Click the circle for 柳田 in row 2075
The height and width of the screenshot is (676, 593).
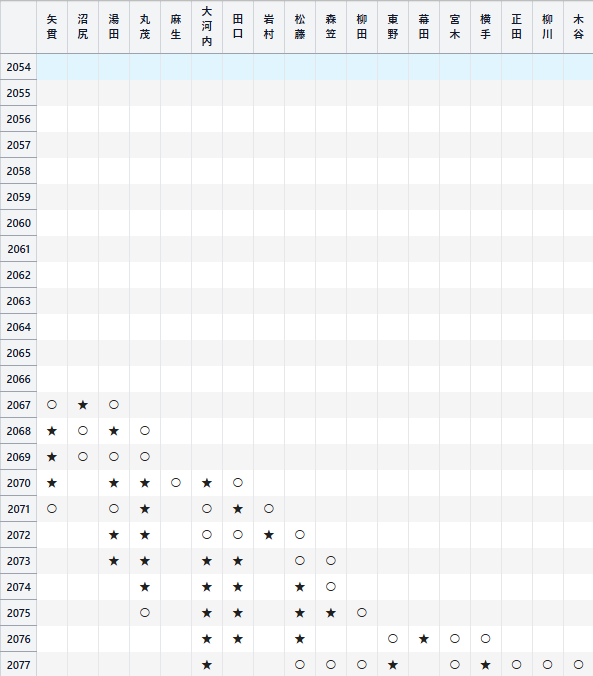click(x=362, y=613)
